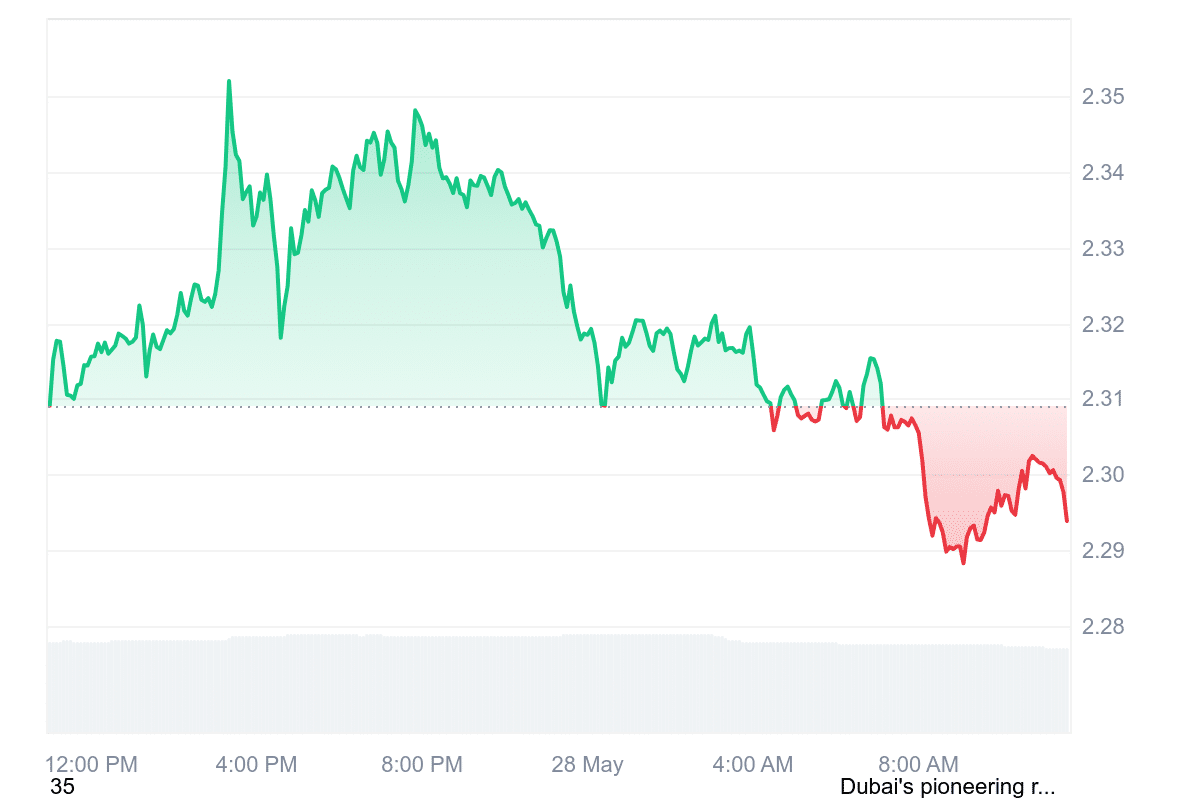Click the 4:00 AM time axis label
1200x800 pixels.
(x=752, y=765)
